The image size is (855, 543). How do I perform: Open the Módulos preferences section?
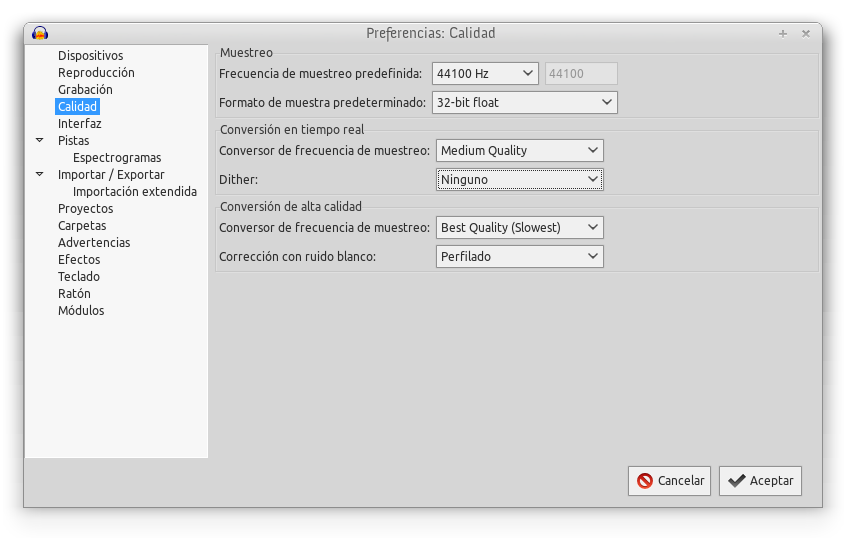pyautogui.click(x=81, y=311)
